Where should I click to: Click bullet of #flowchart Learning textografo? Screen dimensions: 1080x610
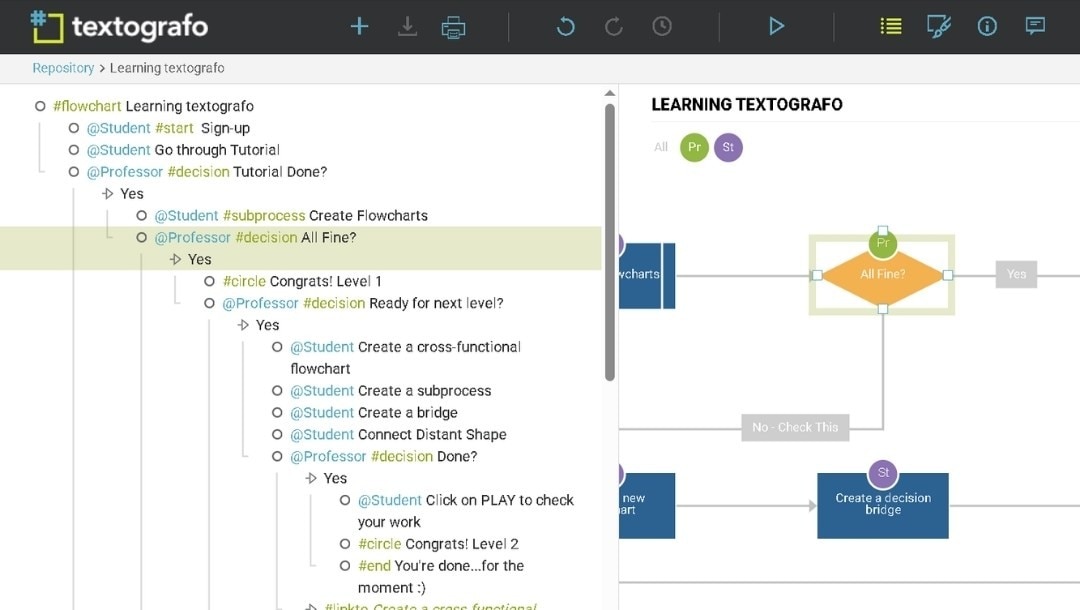[40, 106]
